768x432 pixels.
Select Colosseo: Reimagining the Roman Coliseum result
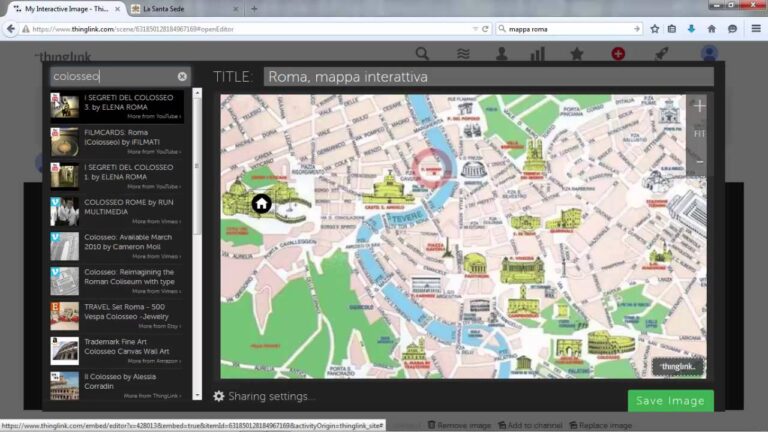(117, 281)
